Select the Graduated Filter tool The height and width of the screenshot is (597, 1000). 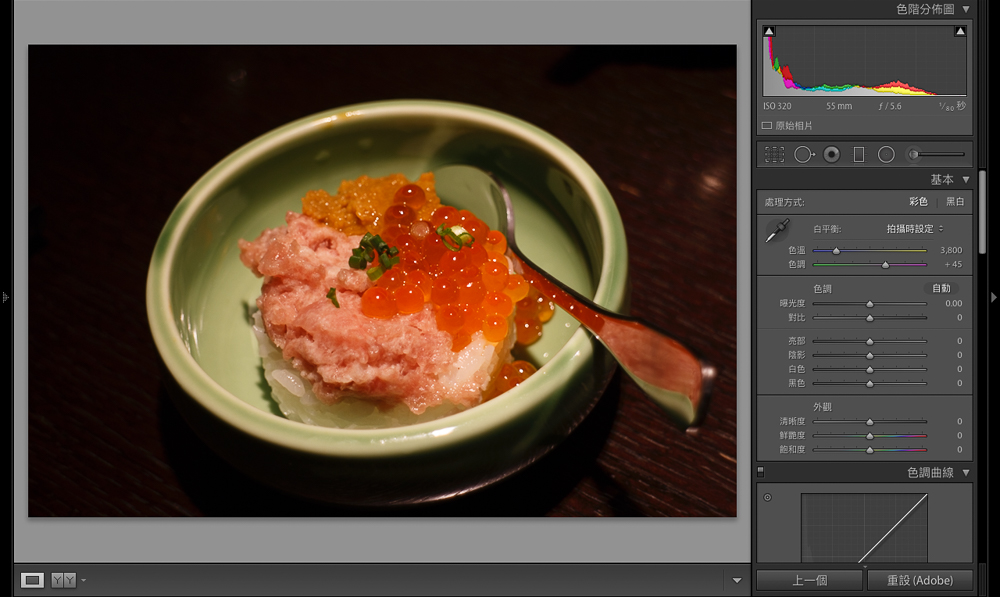[858, 154]
